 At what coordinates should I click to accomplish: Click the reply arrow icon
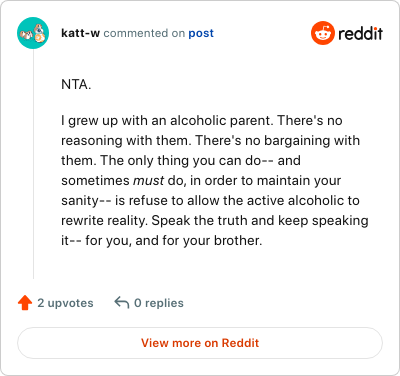click(x=122, y=303)
